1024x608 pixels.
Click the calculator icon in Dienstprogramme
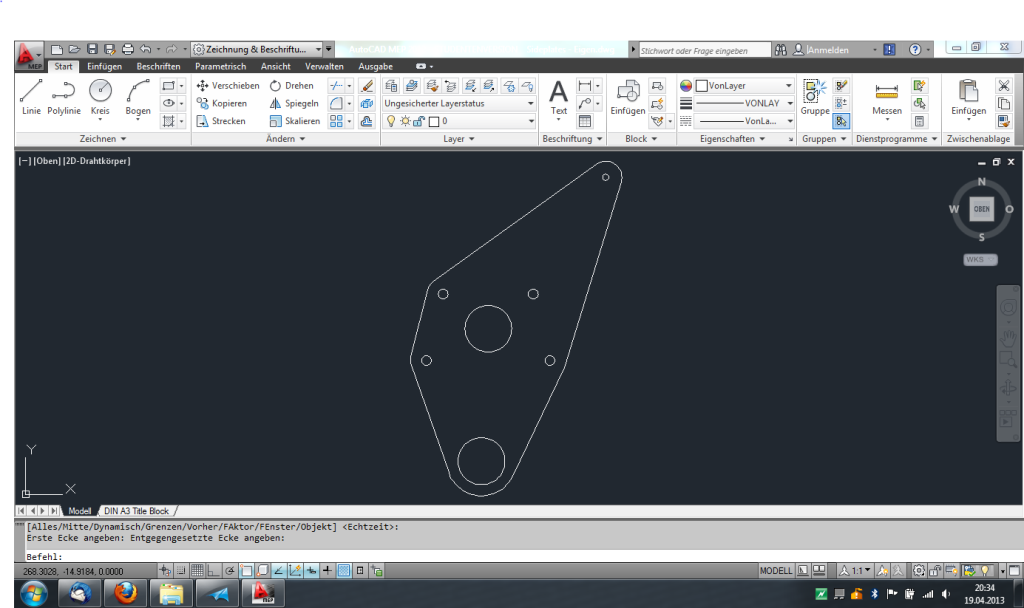point(919,121)
